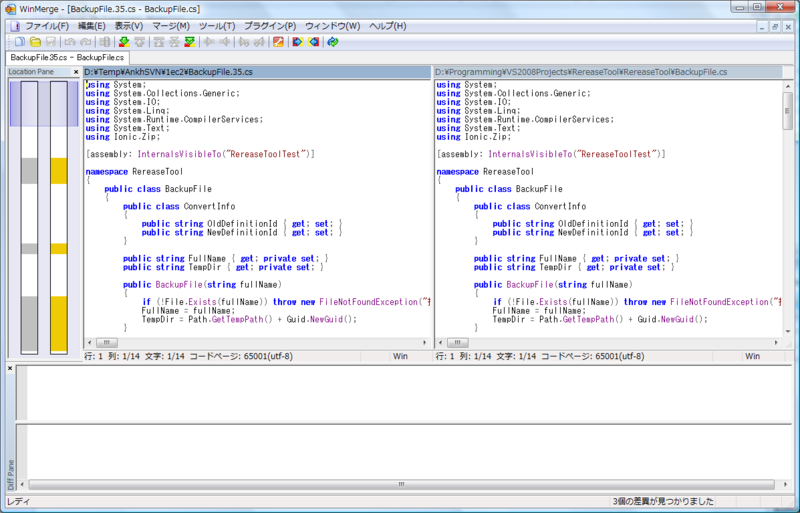The height and width of the screenshot is (513, 800).
Task: Click the Current Difference toolbar icon
Action: click(174, 42)
